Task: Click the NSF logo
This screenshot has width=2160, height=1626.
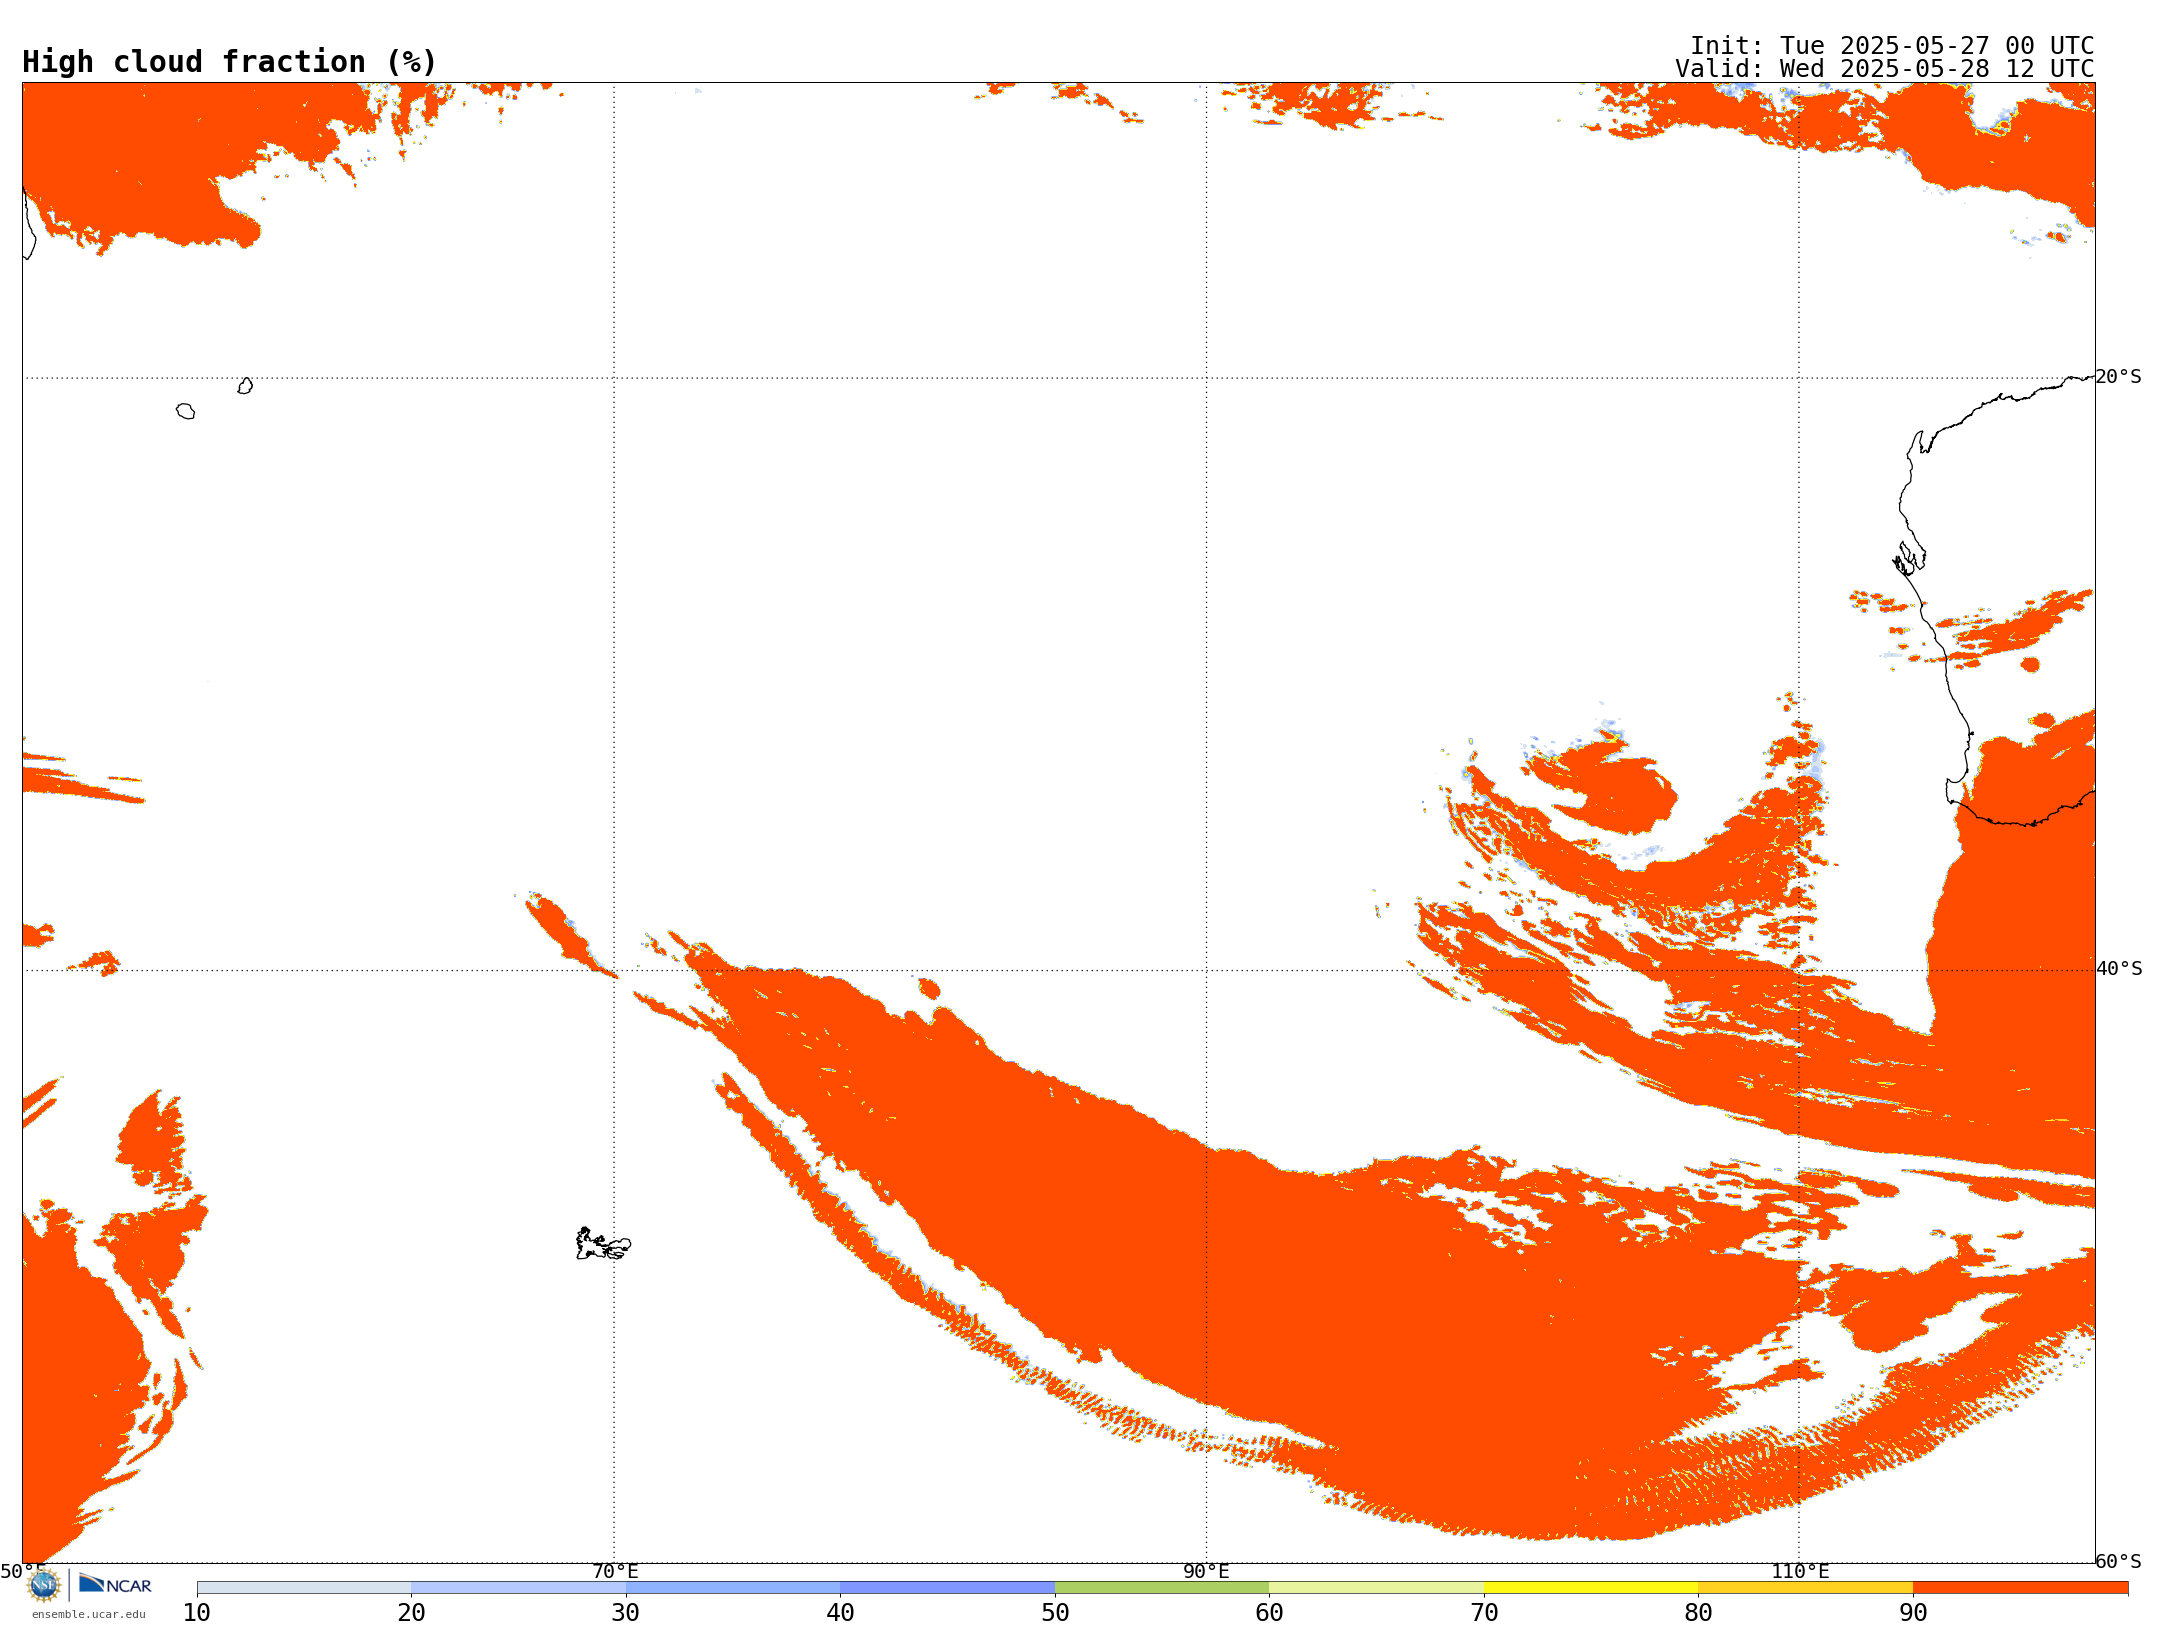Action: [44, 1585]
